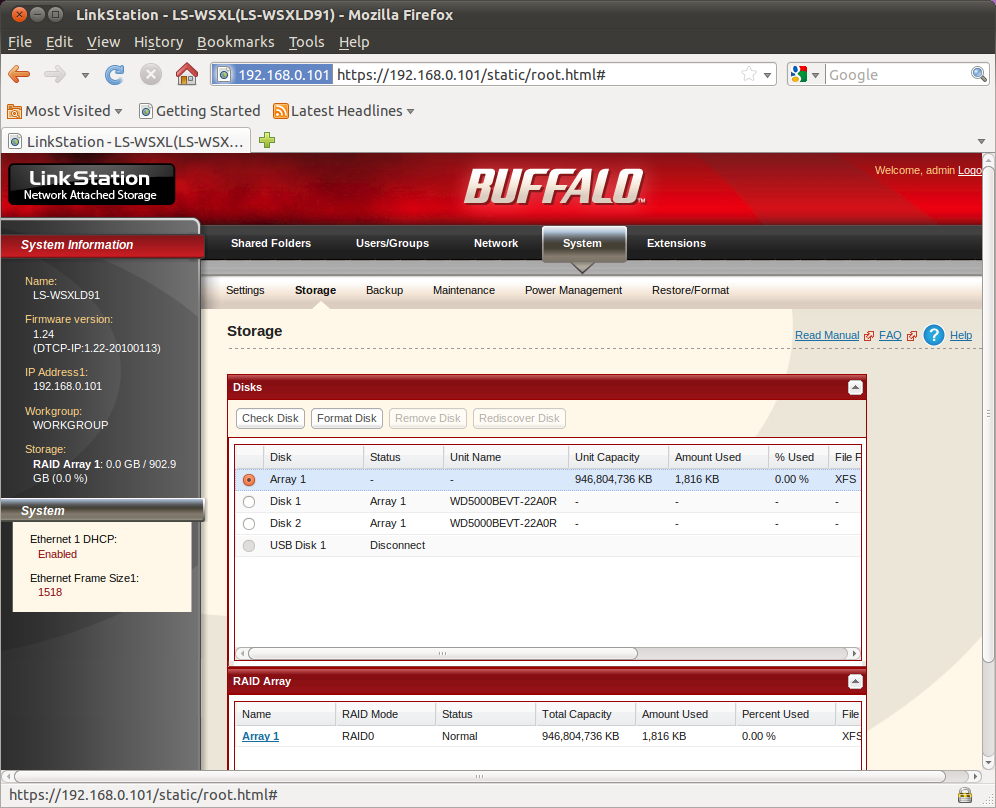Select the Disk 1 radio button

(x=249, y=502)
